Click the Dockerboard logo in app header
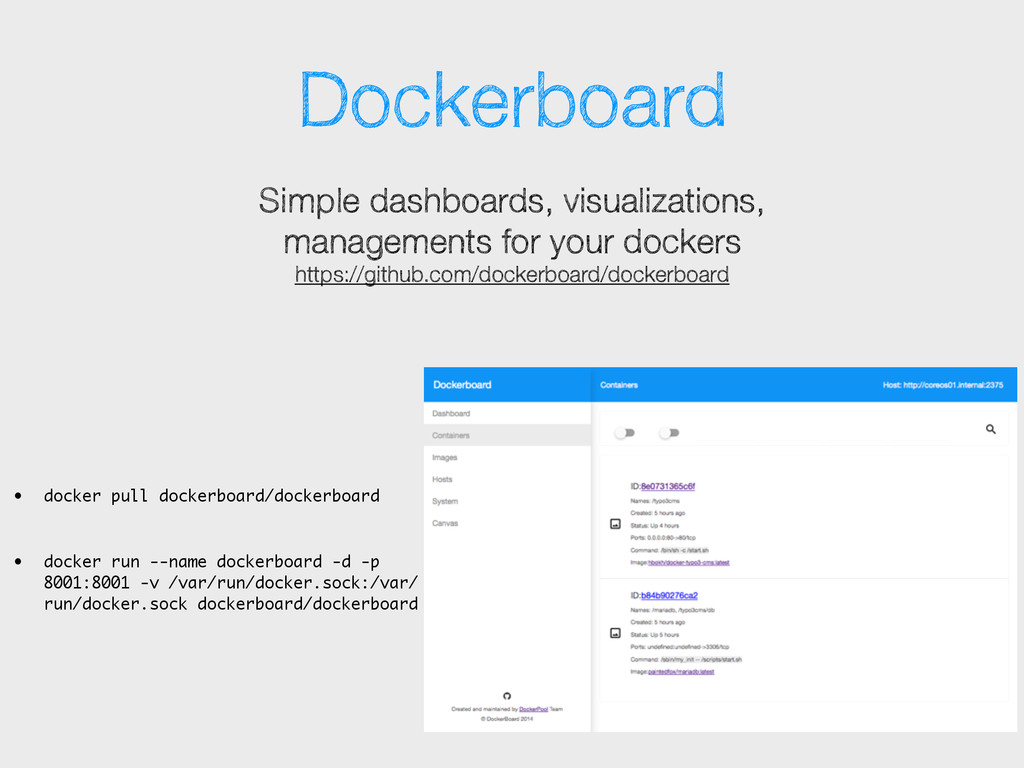The height and width of the screenshot is (768, 1024). point(462,385)
